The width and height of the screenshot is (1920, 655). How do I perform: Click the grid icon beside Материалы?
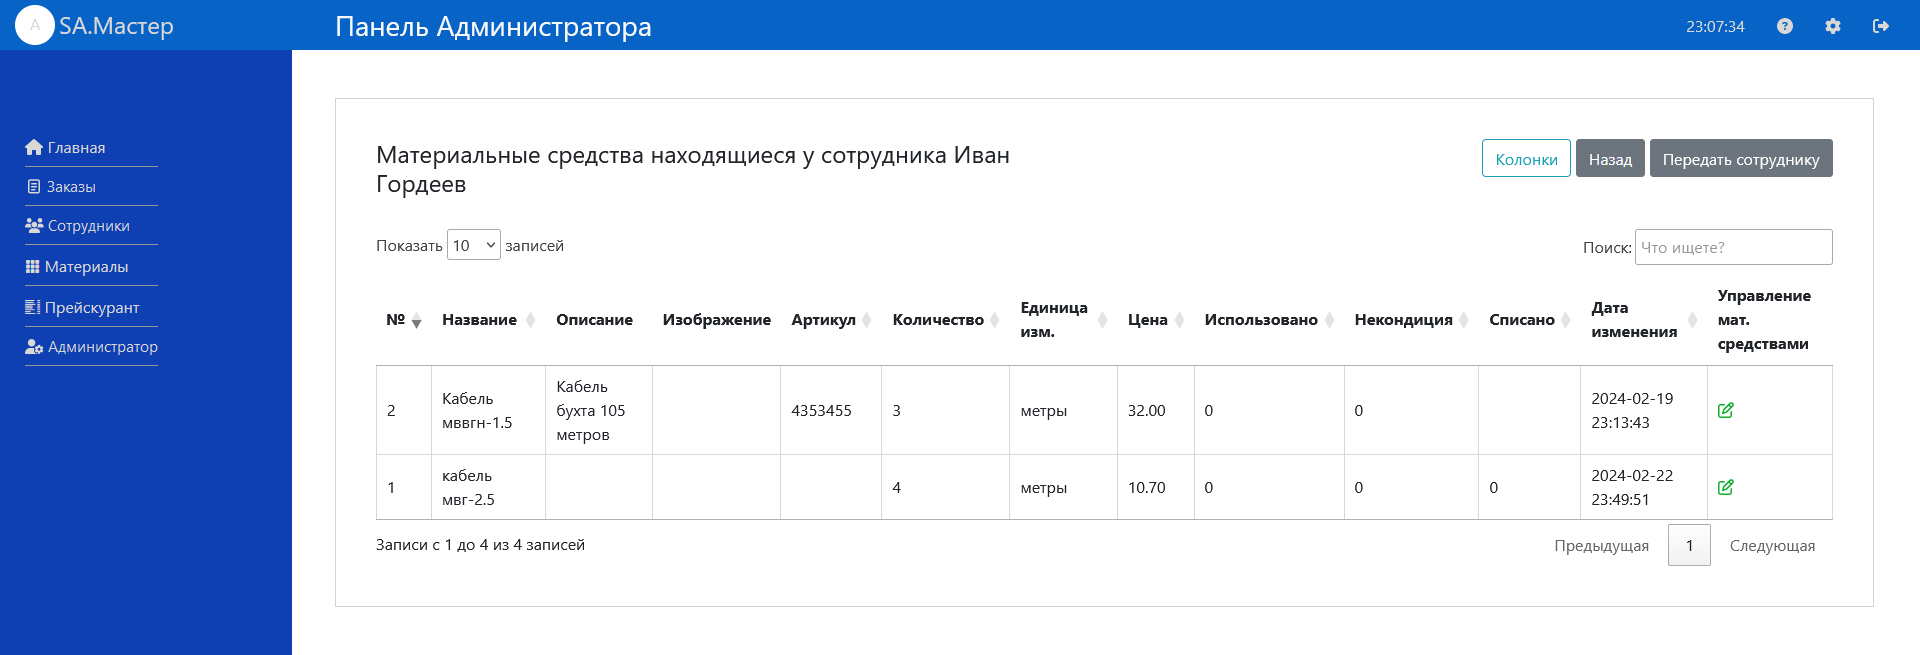click(x=33, y=266)
